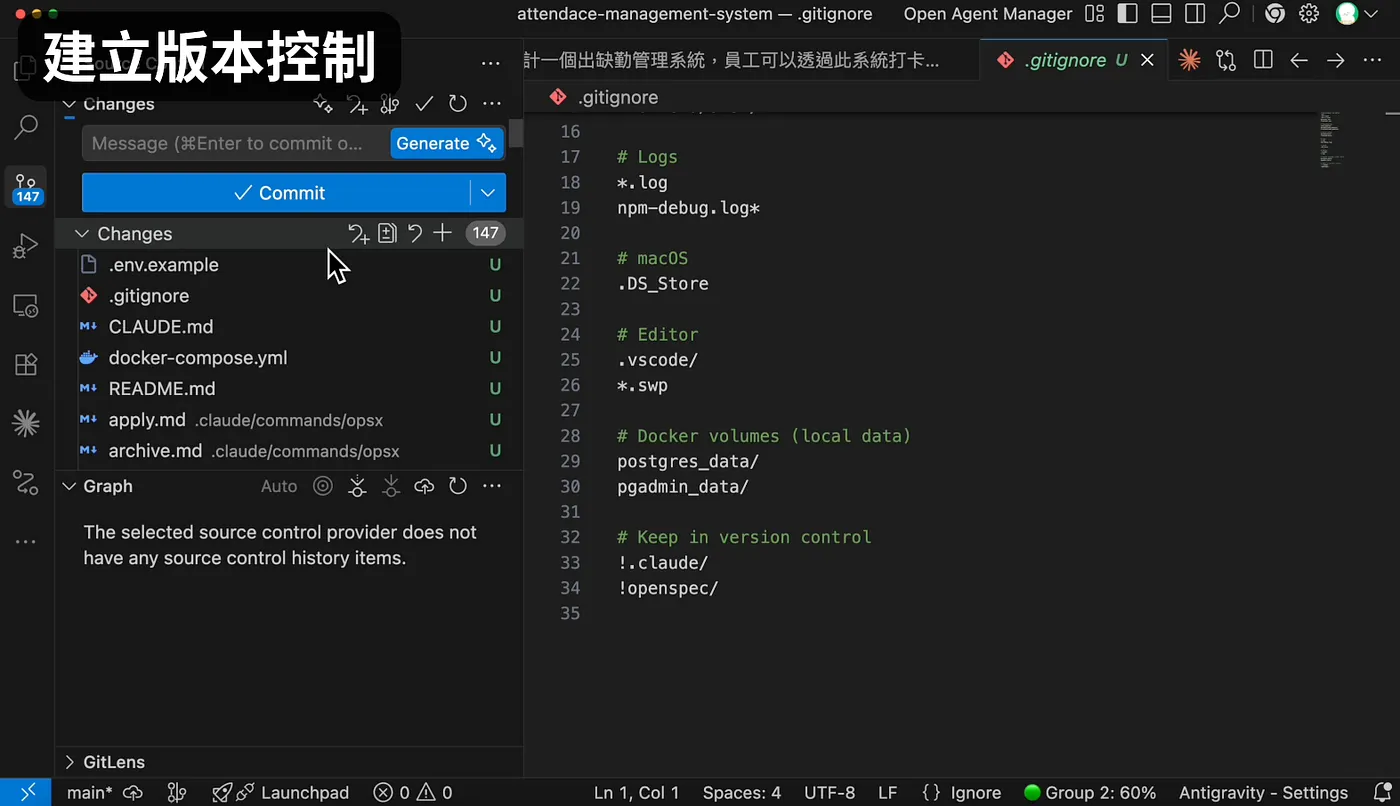Click Graph's go to current history item icon
Screen dimensions: 1400x806
[323, 486]
